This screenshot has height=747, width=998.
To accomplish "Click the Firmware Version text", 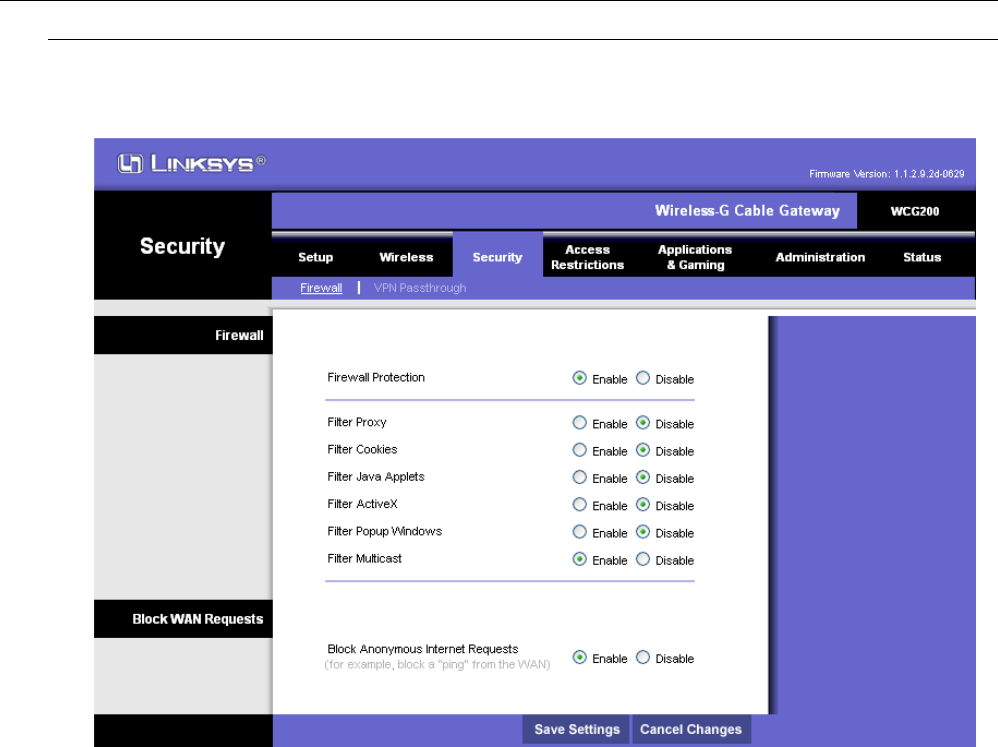I will pos(887,174).
